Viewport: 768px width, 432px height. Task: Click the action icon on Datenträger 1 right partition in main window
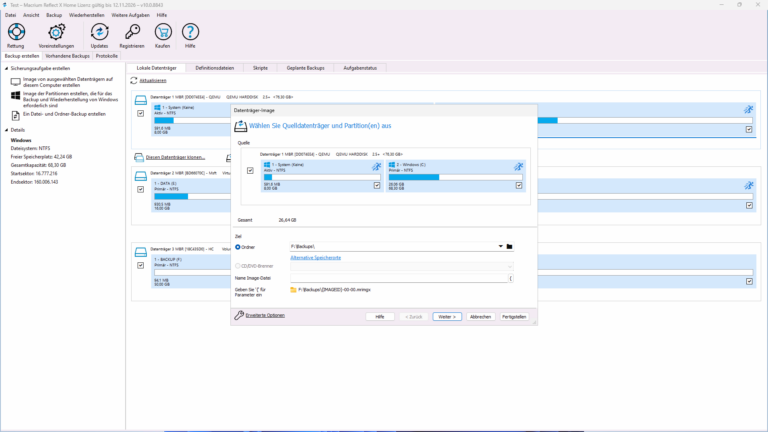748,109
